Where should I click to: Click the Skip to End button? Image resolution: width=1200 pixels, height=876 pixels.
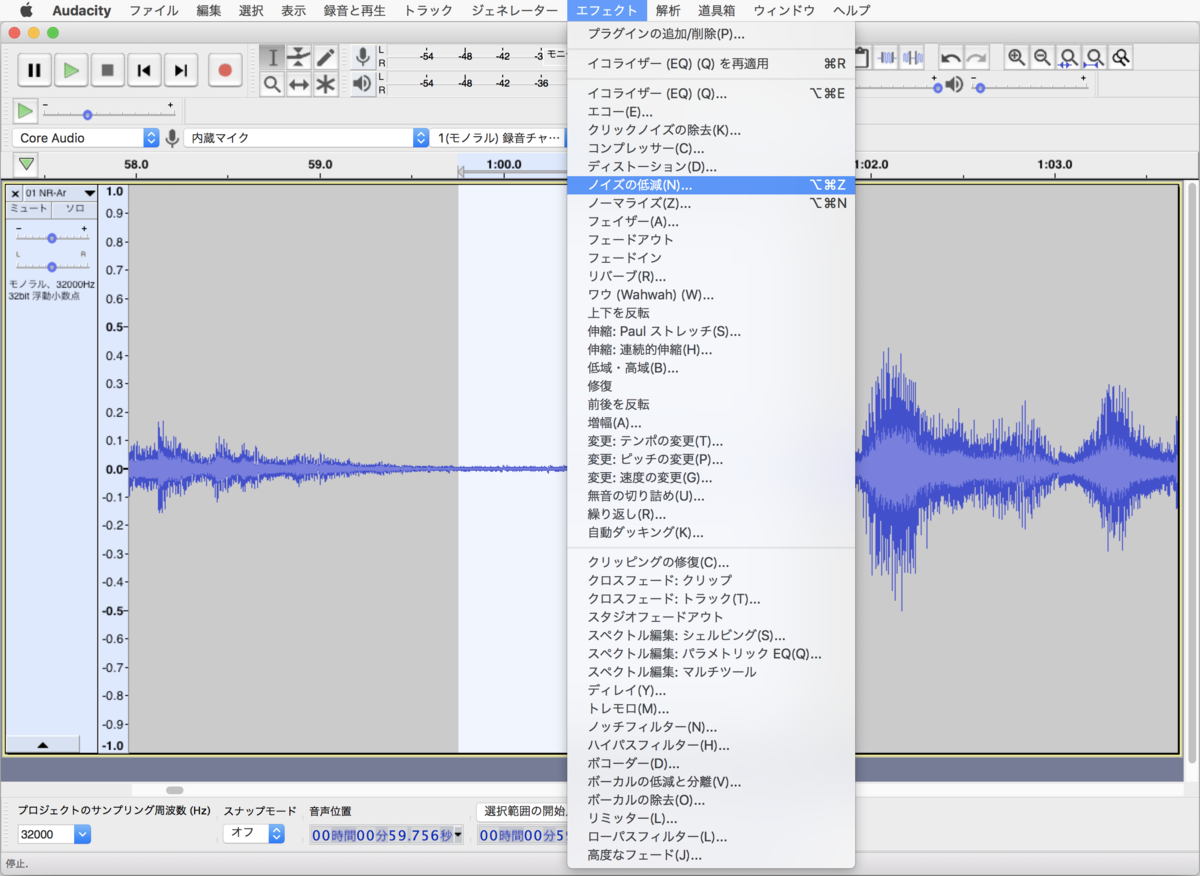[x=181, y=70]
